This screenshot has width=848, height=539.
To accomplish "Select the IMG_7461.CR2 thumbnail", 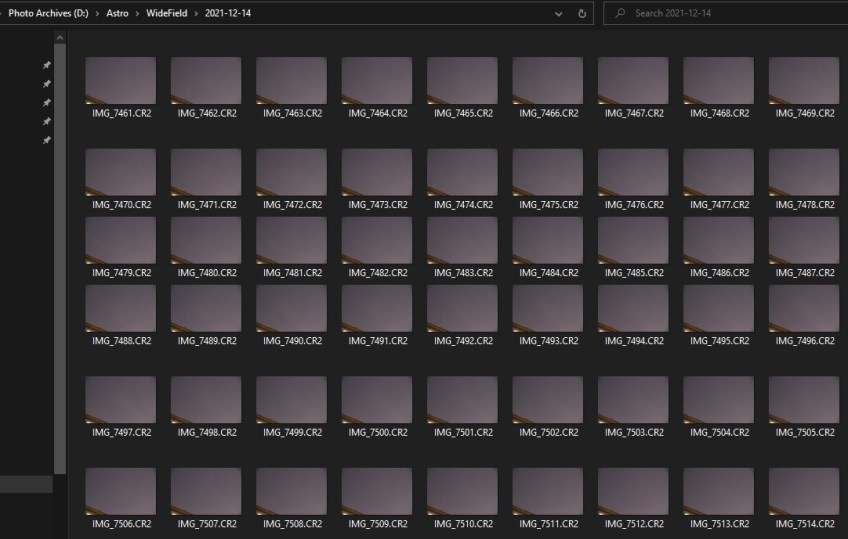I will click(x=121, y=81).
